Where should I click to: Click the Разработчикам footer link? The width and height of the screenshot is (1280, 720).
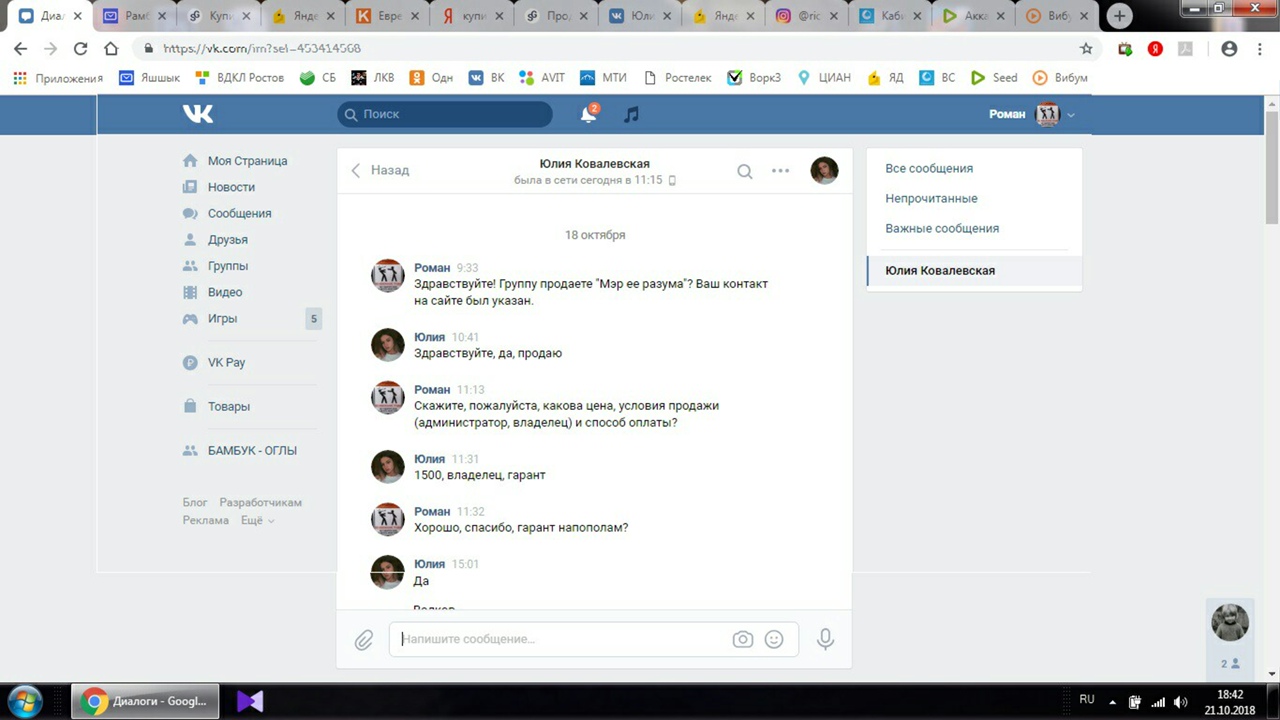260,503
